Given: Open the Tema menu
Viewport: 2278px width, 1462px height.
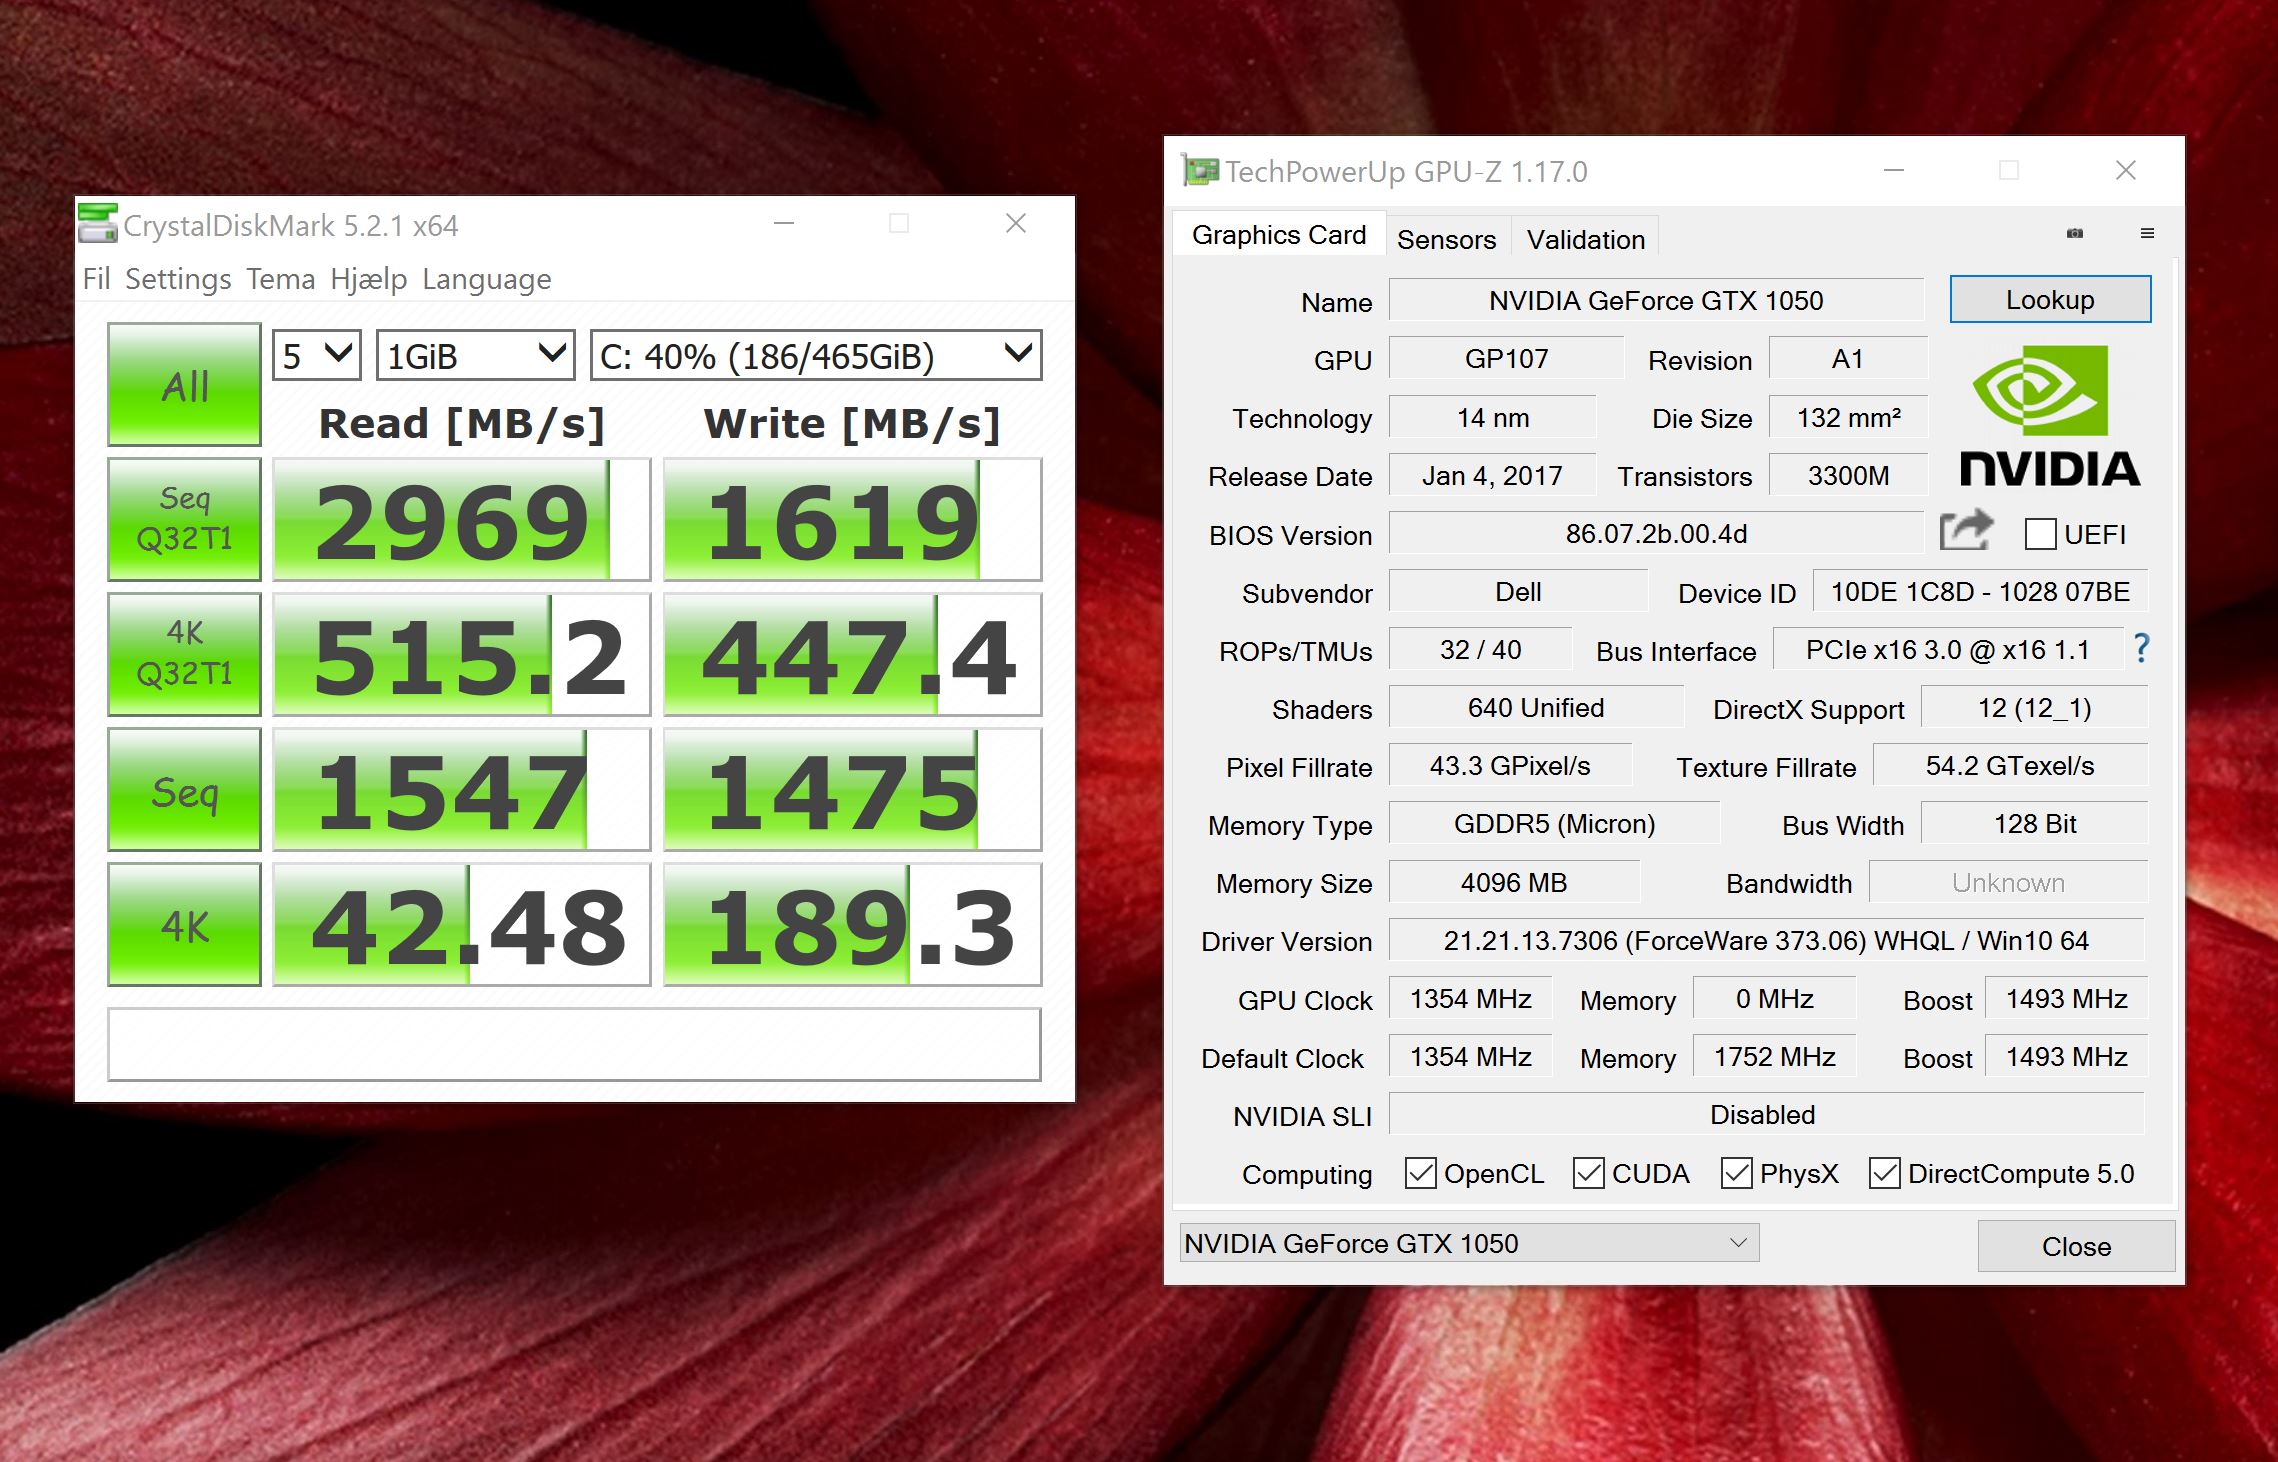Looking at the screenshot, I should coord(281,279).
